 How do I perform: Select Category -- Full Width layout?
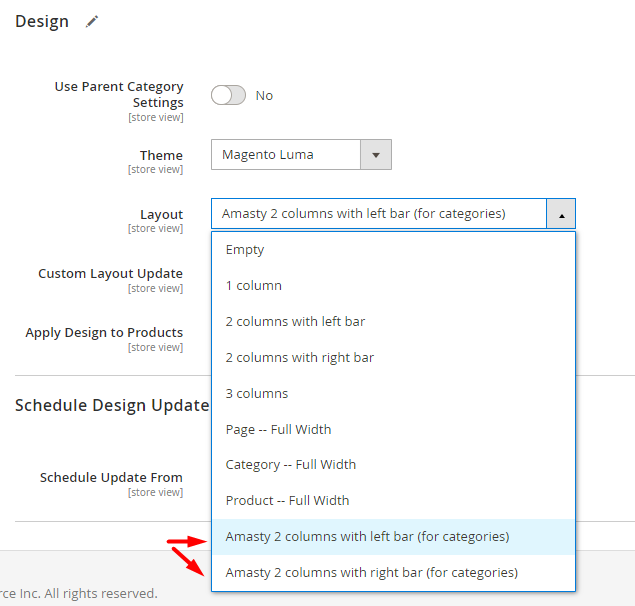click(x=393, y=465)
